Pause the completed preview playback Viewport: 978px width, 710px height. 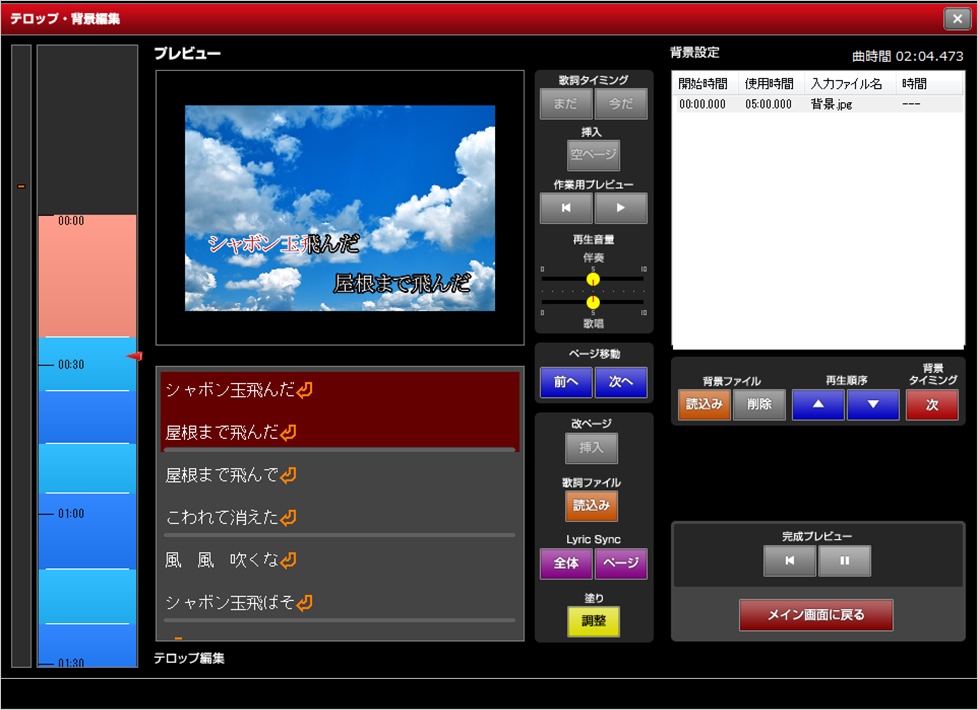[x=844, y=561]
